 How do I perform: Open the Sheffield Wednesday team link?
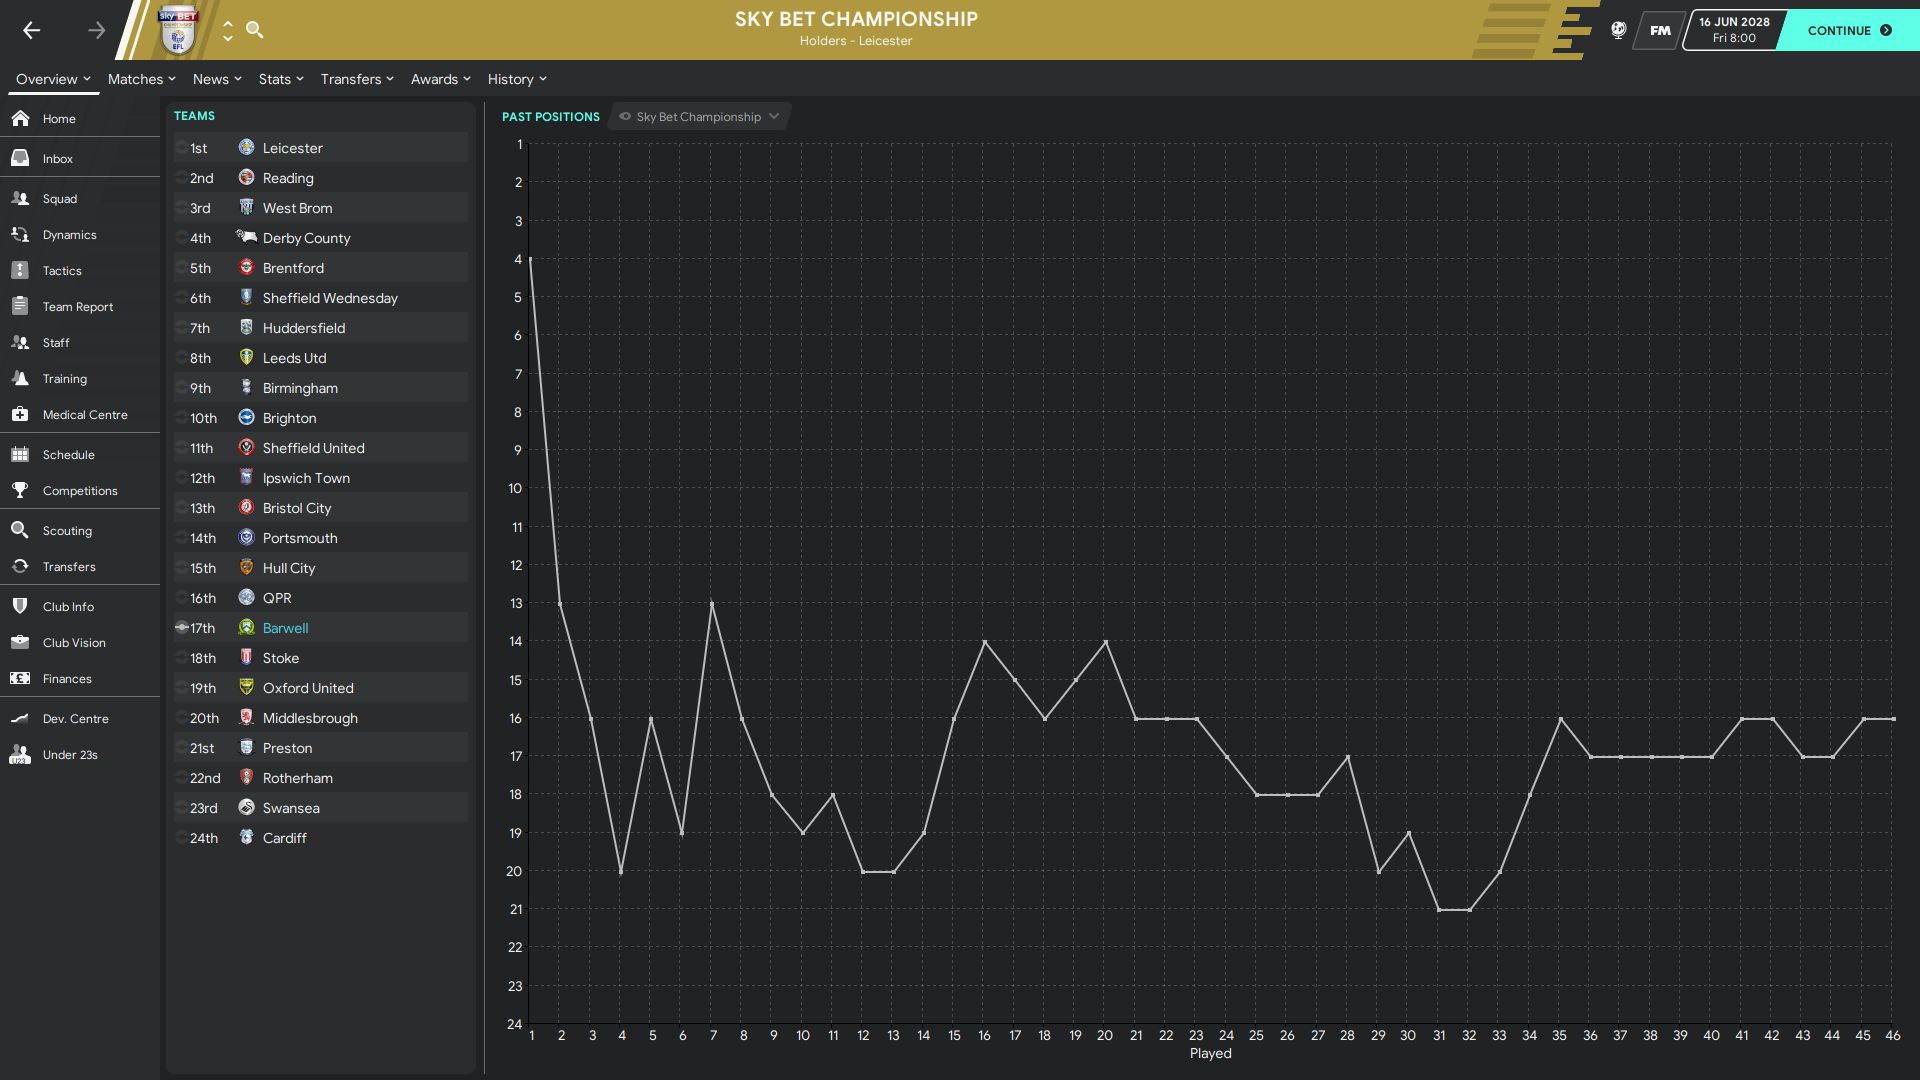(x=330, y=298)
